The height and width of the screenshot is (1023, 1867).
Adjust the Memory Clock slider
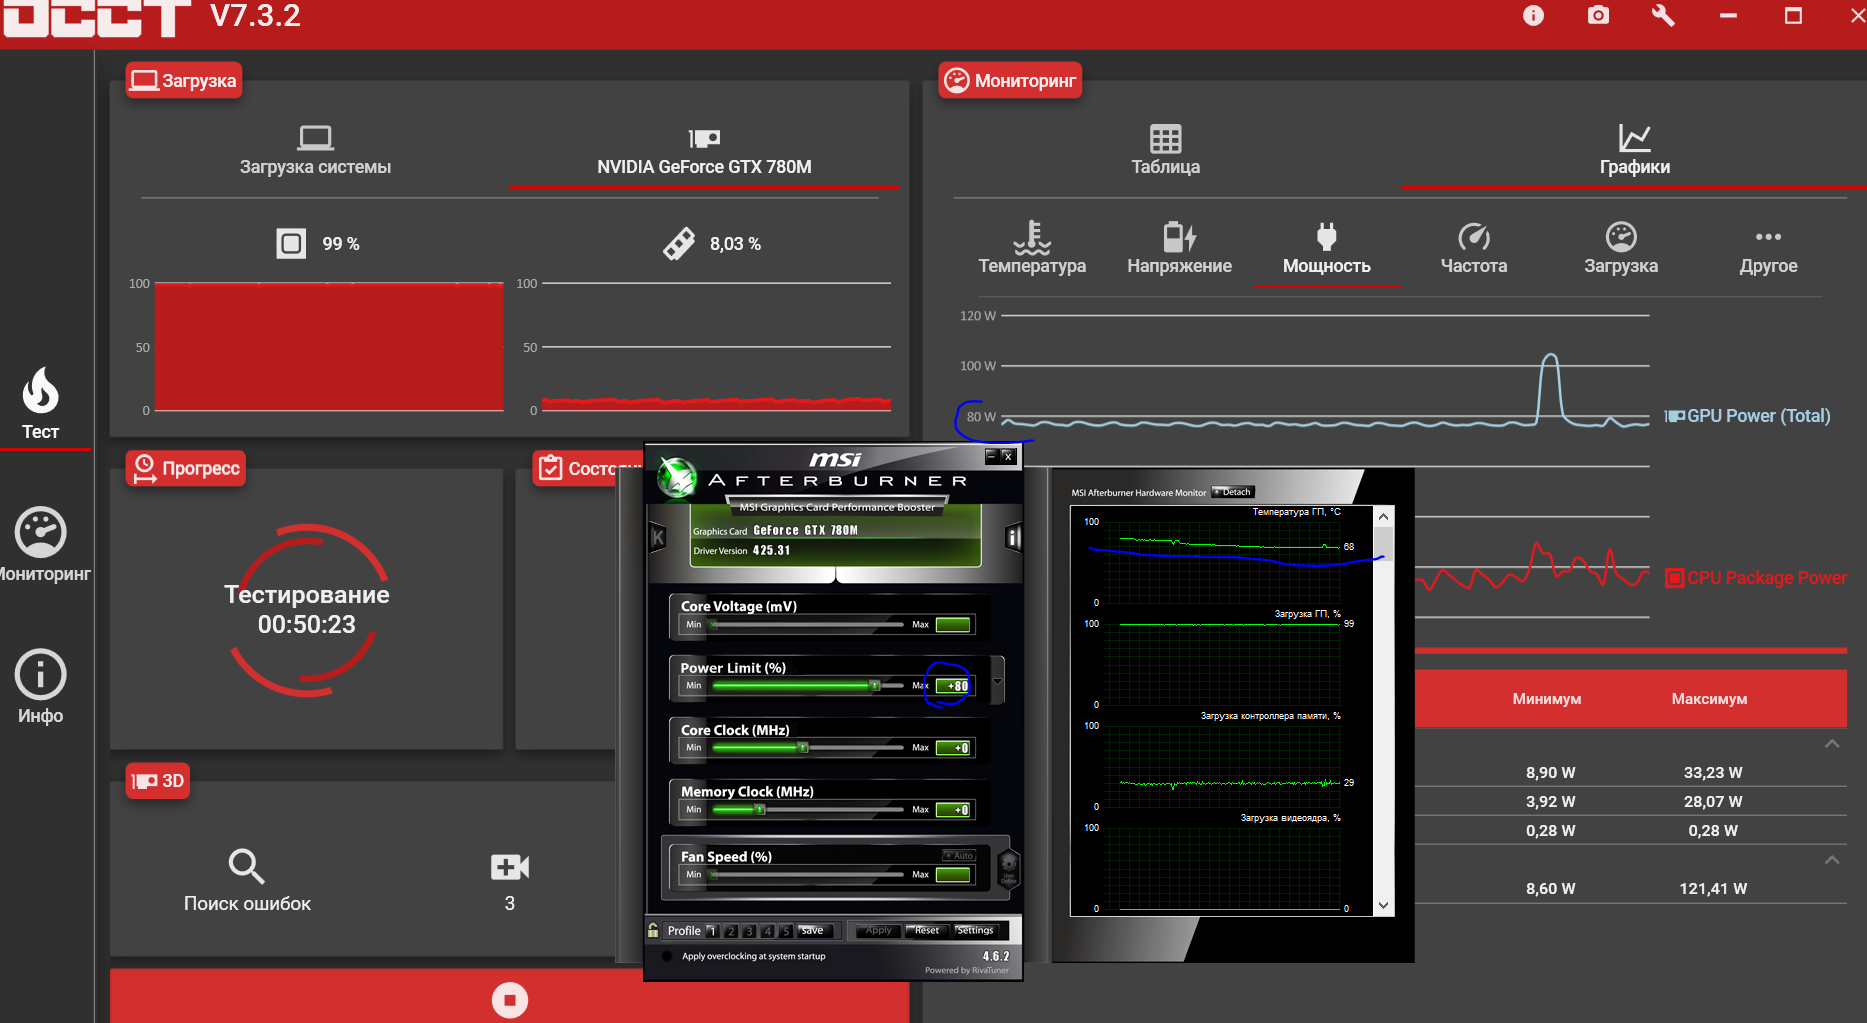(806, 809)
